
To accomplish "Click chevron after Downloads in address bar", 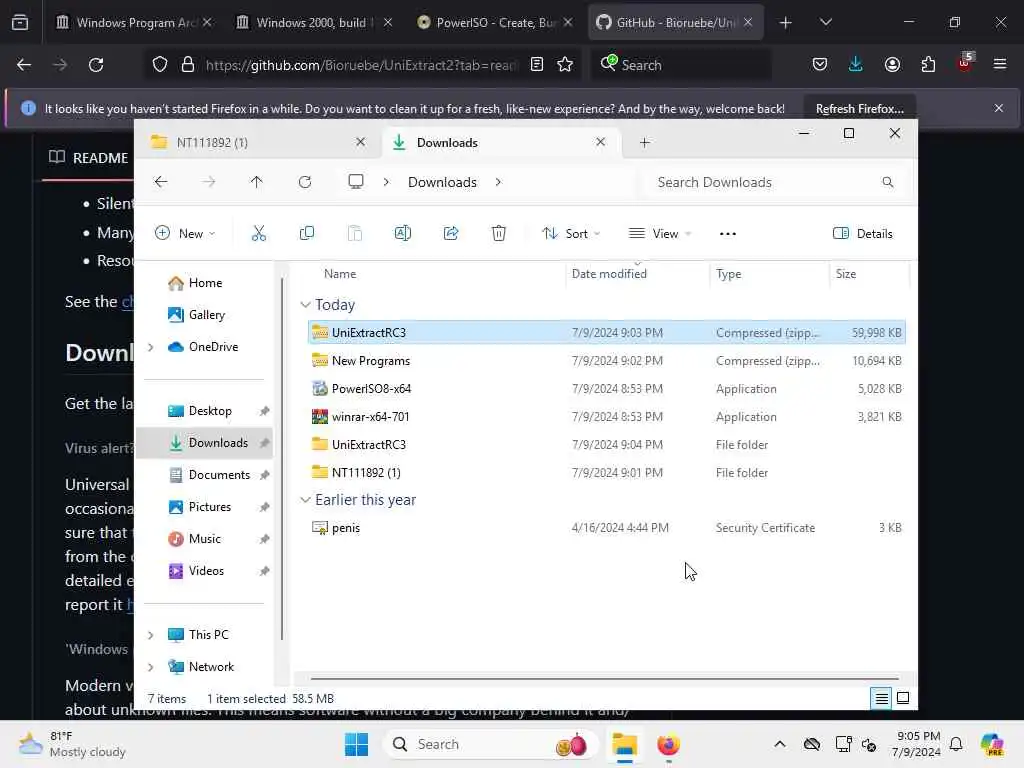I will coord(498,182).
